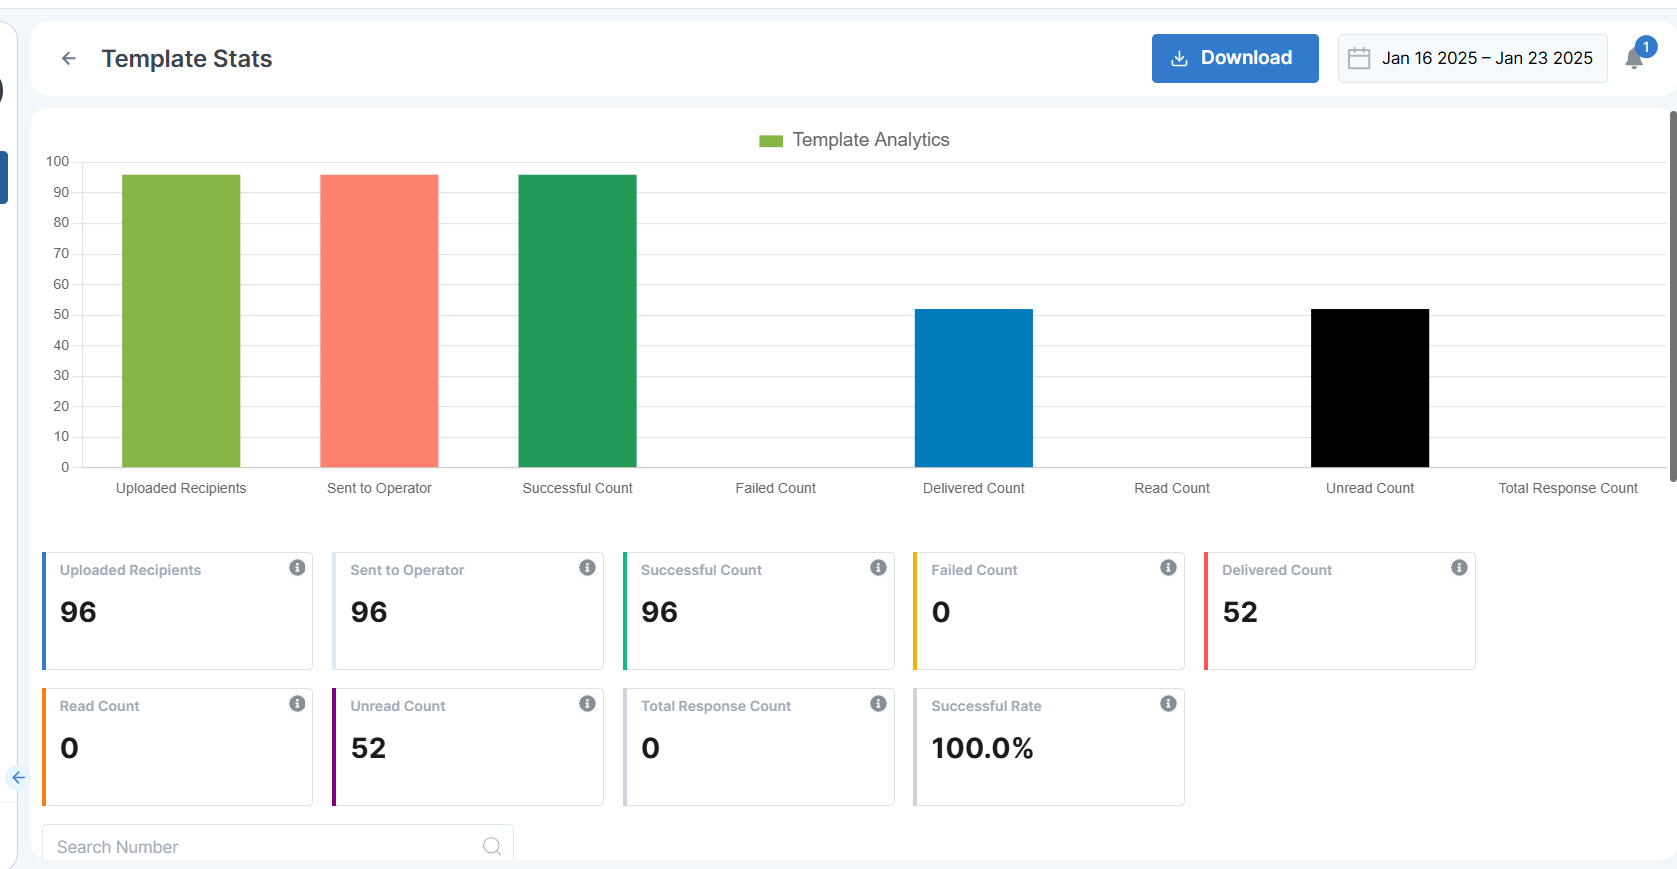The width and height of the screenshot is (1677, 869).
Task: Click the 96 value in Uploaded Recipients card
Action: [x=78, y=612]
